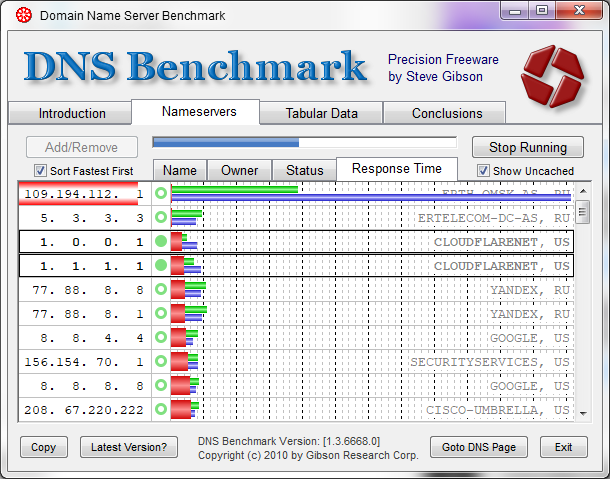Click Precision Freeware by Steve Gibson text
610x479 pixels.
[443, 68]
